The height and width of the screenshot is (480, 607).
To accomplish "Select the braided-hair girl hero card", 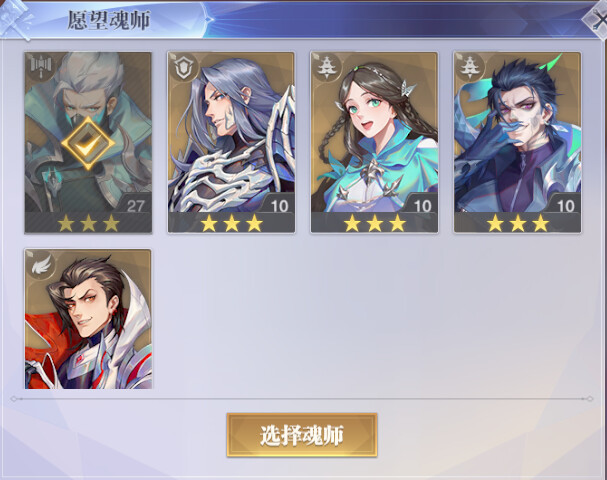I will 374,142.
